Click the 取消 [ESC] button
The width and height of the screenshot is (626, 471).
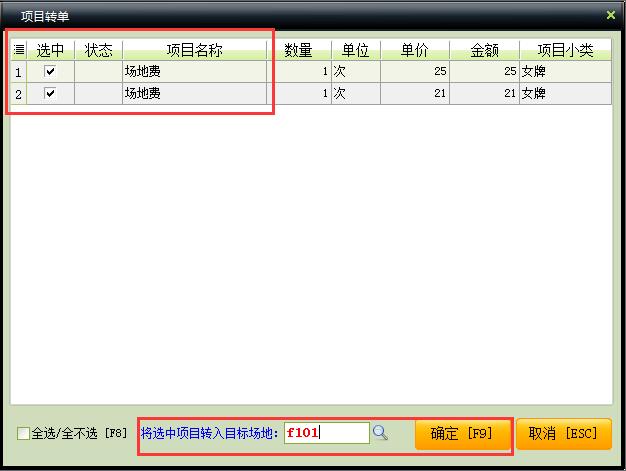point(564,434)
